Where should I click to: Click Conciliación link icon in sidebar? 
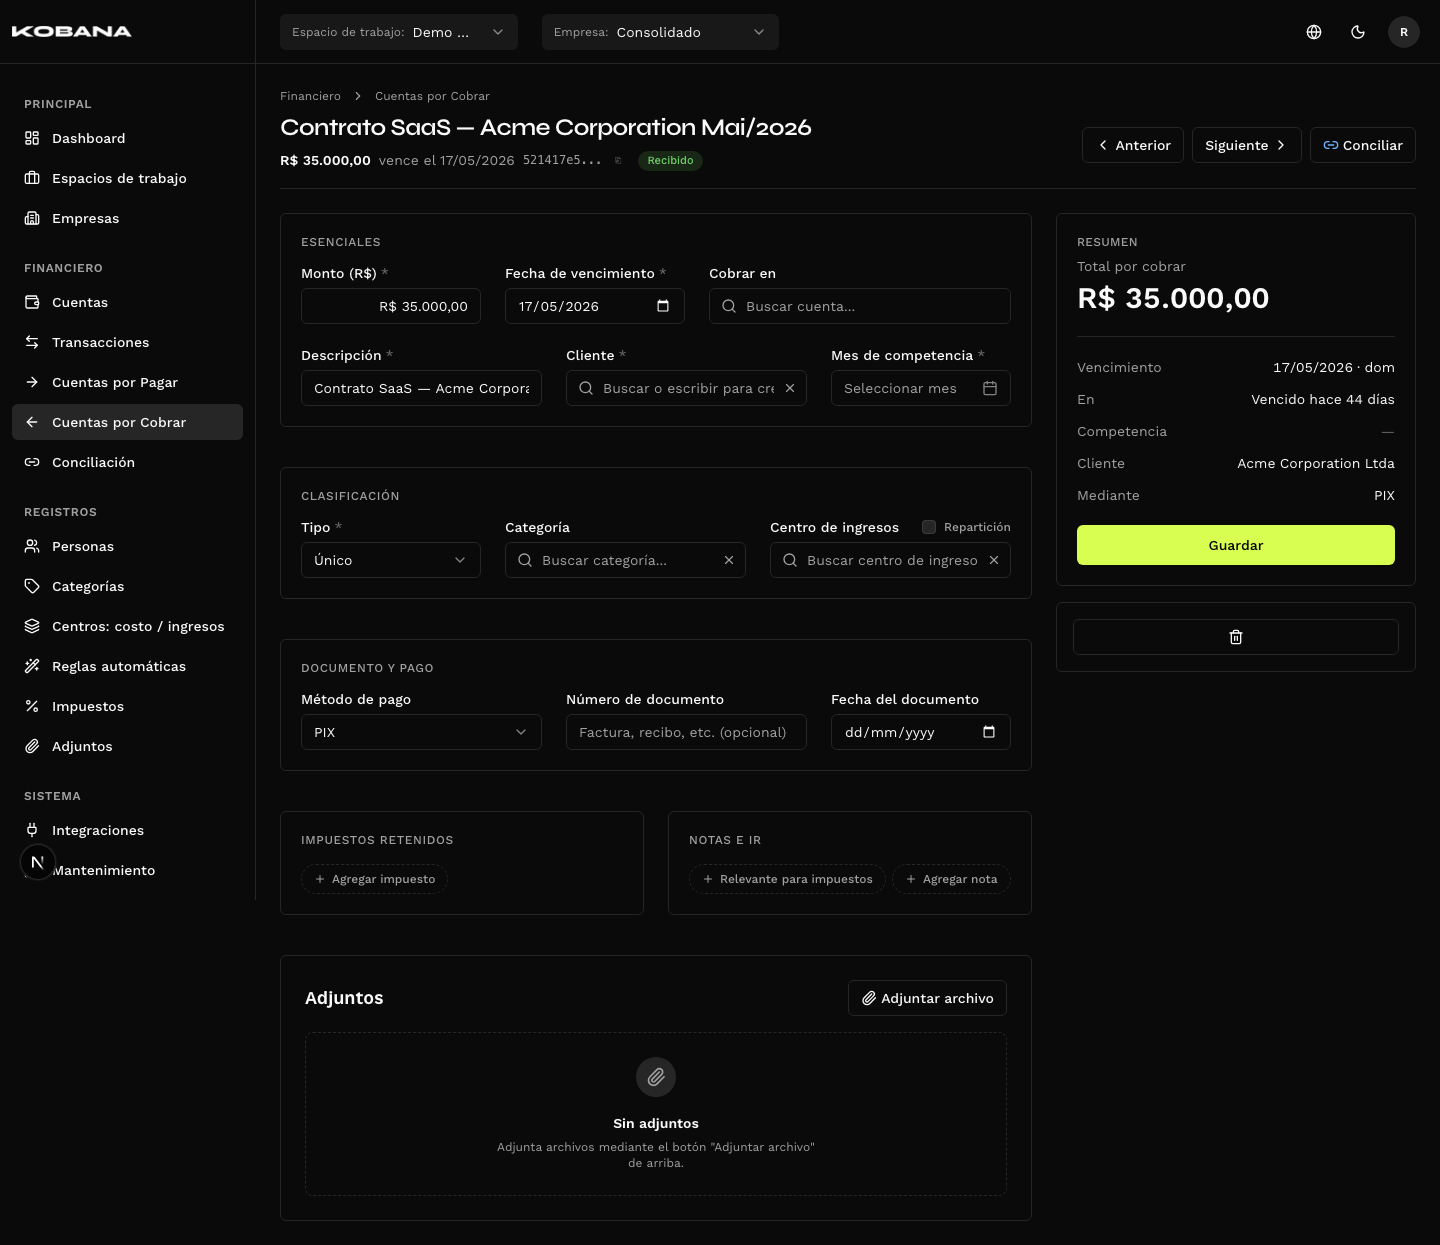pyautogui.click(x=32, y=462)
